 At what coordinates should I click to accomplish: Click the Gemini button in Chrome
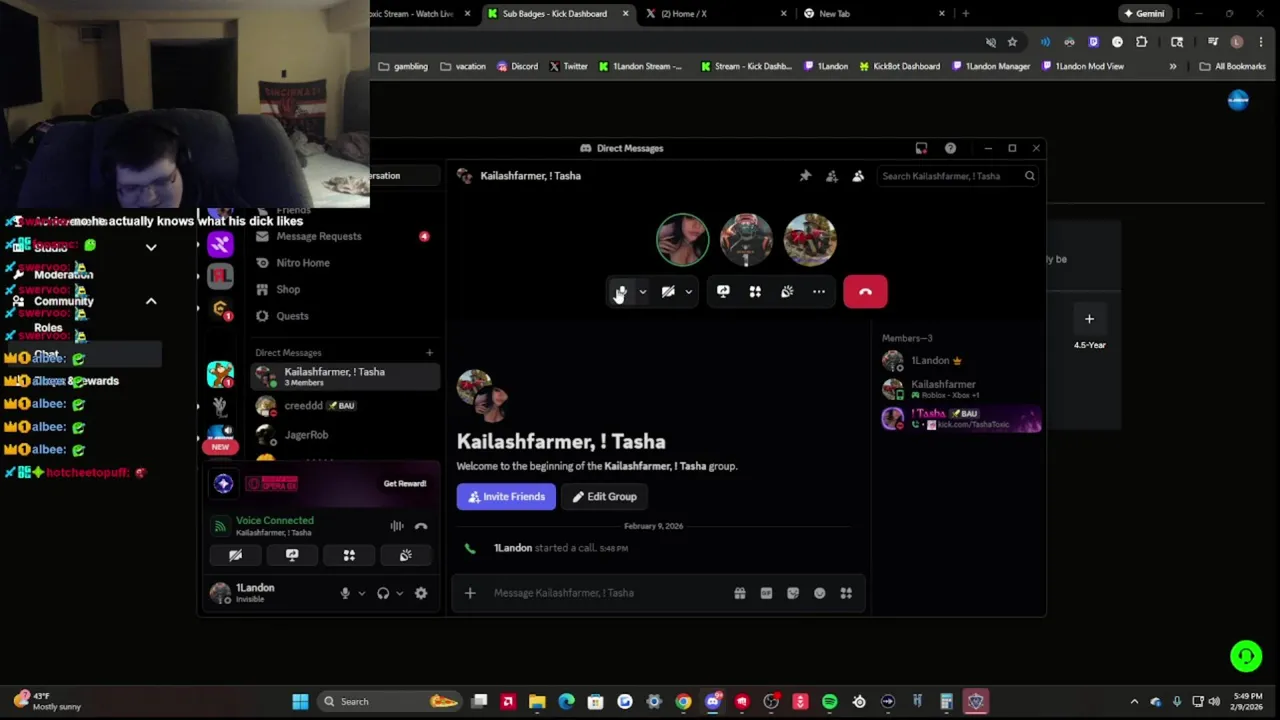click(x=1144, y=14)
